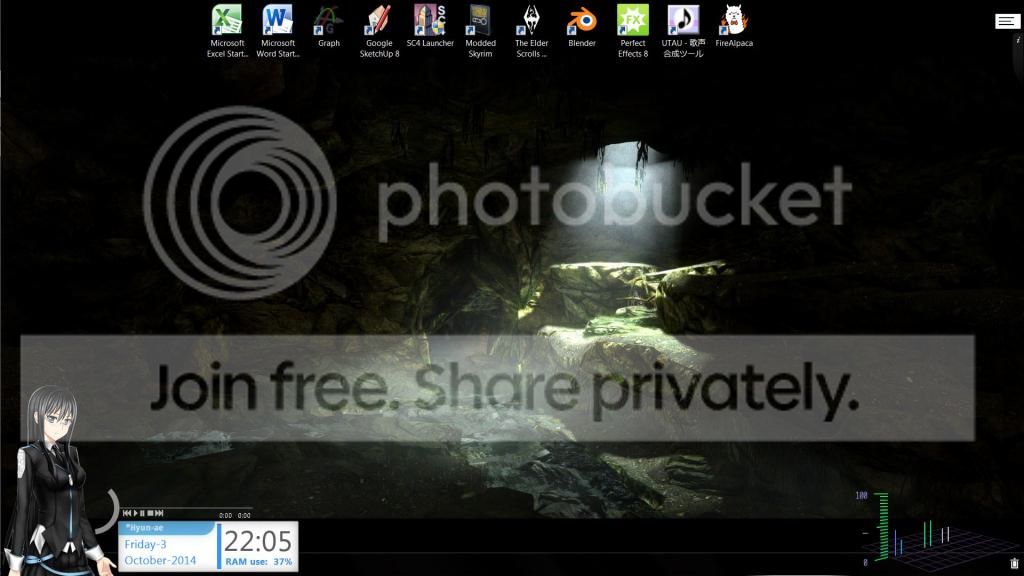1024x576 pixels.
Task: Launch Google SketchUp 8
Action: coord(379,31)
